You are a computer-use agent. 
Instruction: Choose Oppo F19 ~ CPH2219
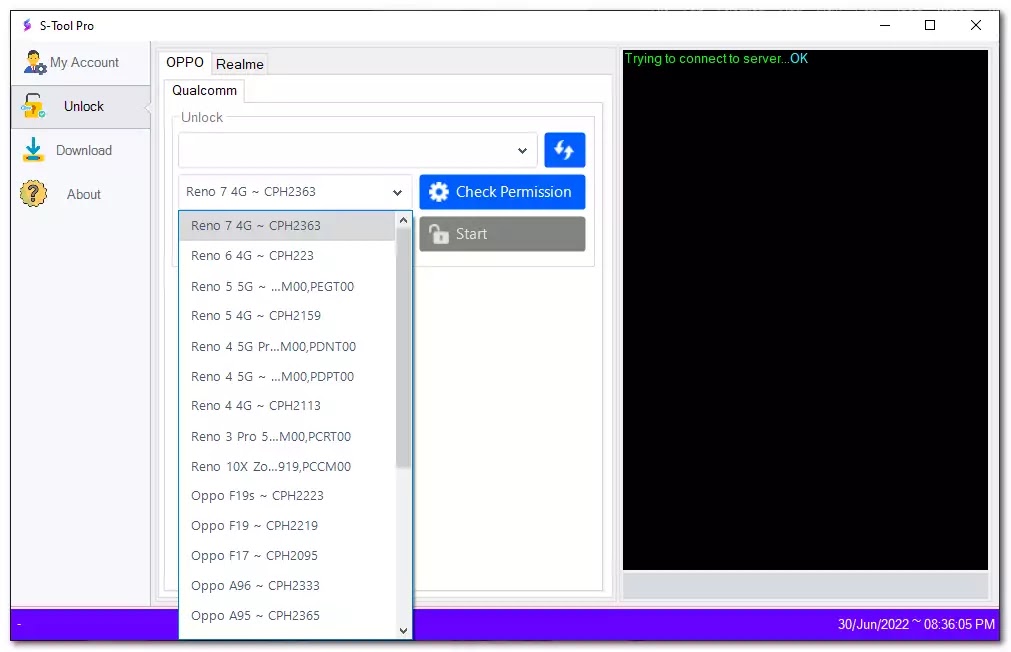(x=288, y=526)
